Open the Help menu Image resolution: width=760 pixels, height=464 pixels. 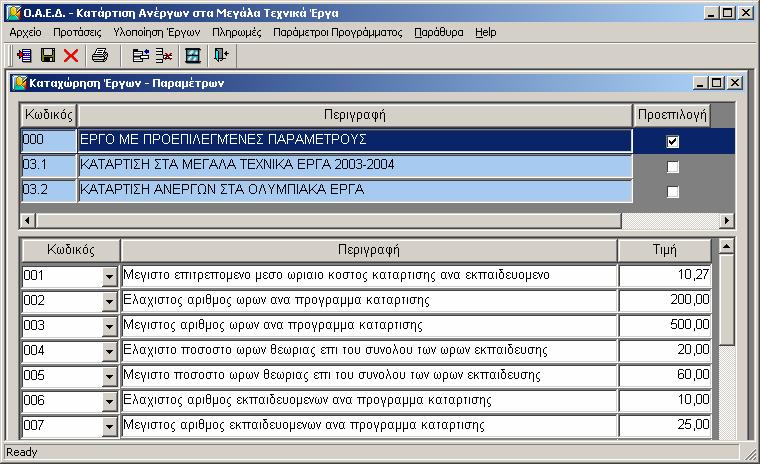(x=485, y=32)
